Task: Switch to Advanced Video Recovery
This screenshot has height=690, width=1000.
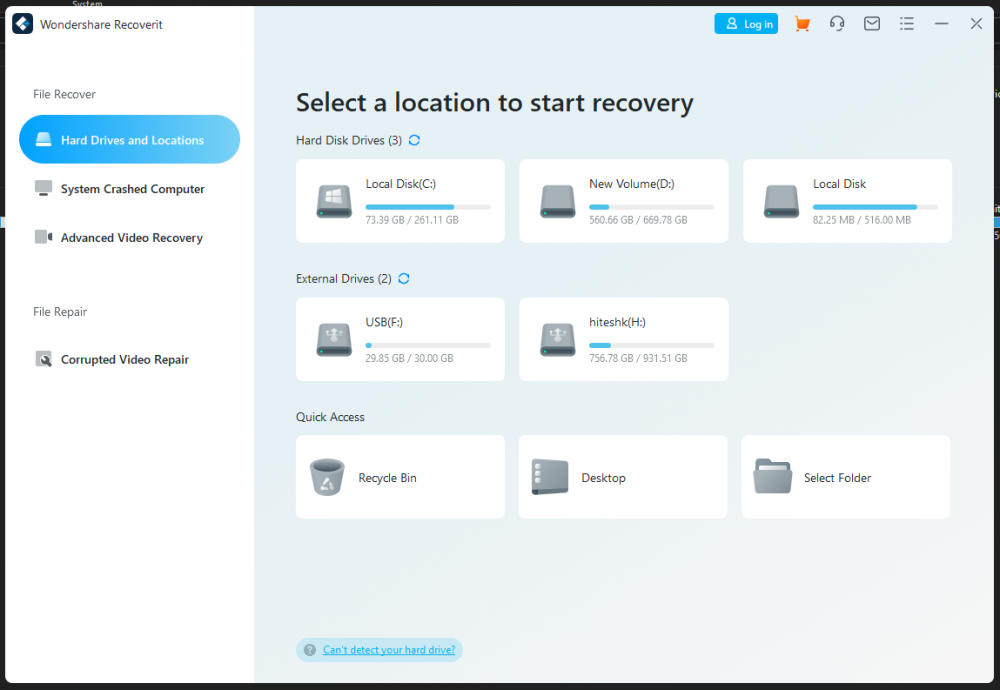Action: pos(129,238)
